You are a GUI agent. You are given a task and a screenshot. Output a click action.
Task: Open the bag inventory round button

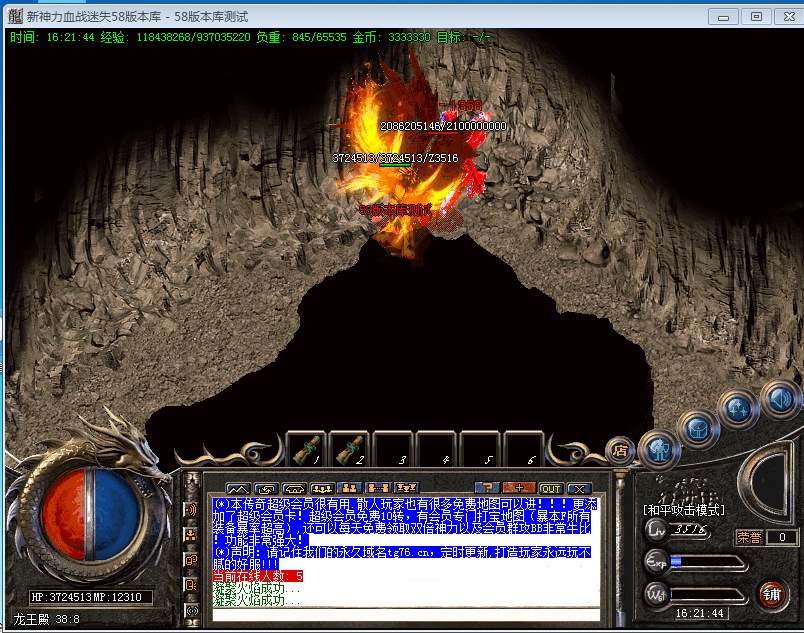click(698, 430)
